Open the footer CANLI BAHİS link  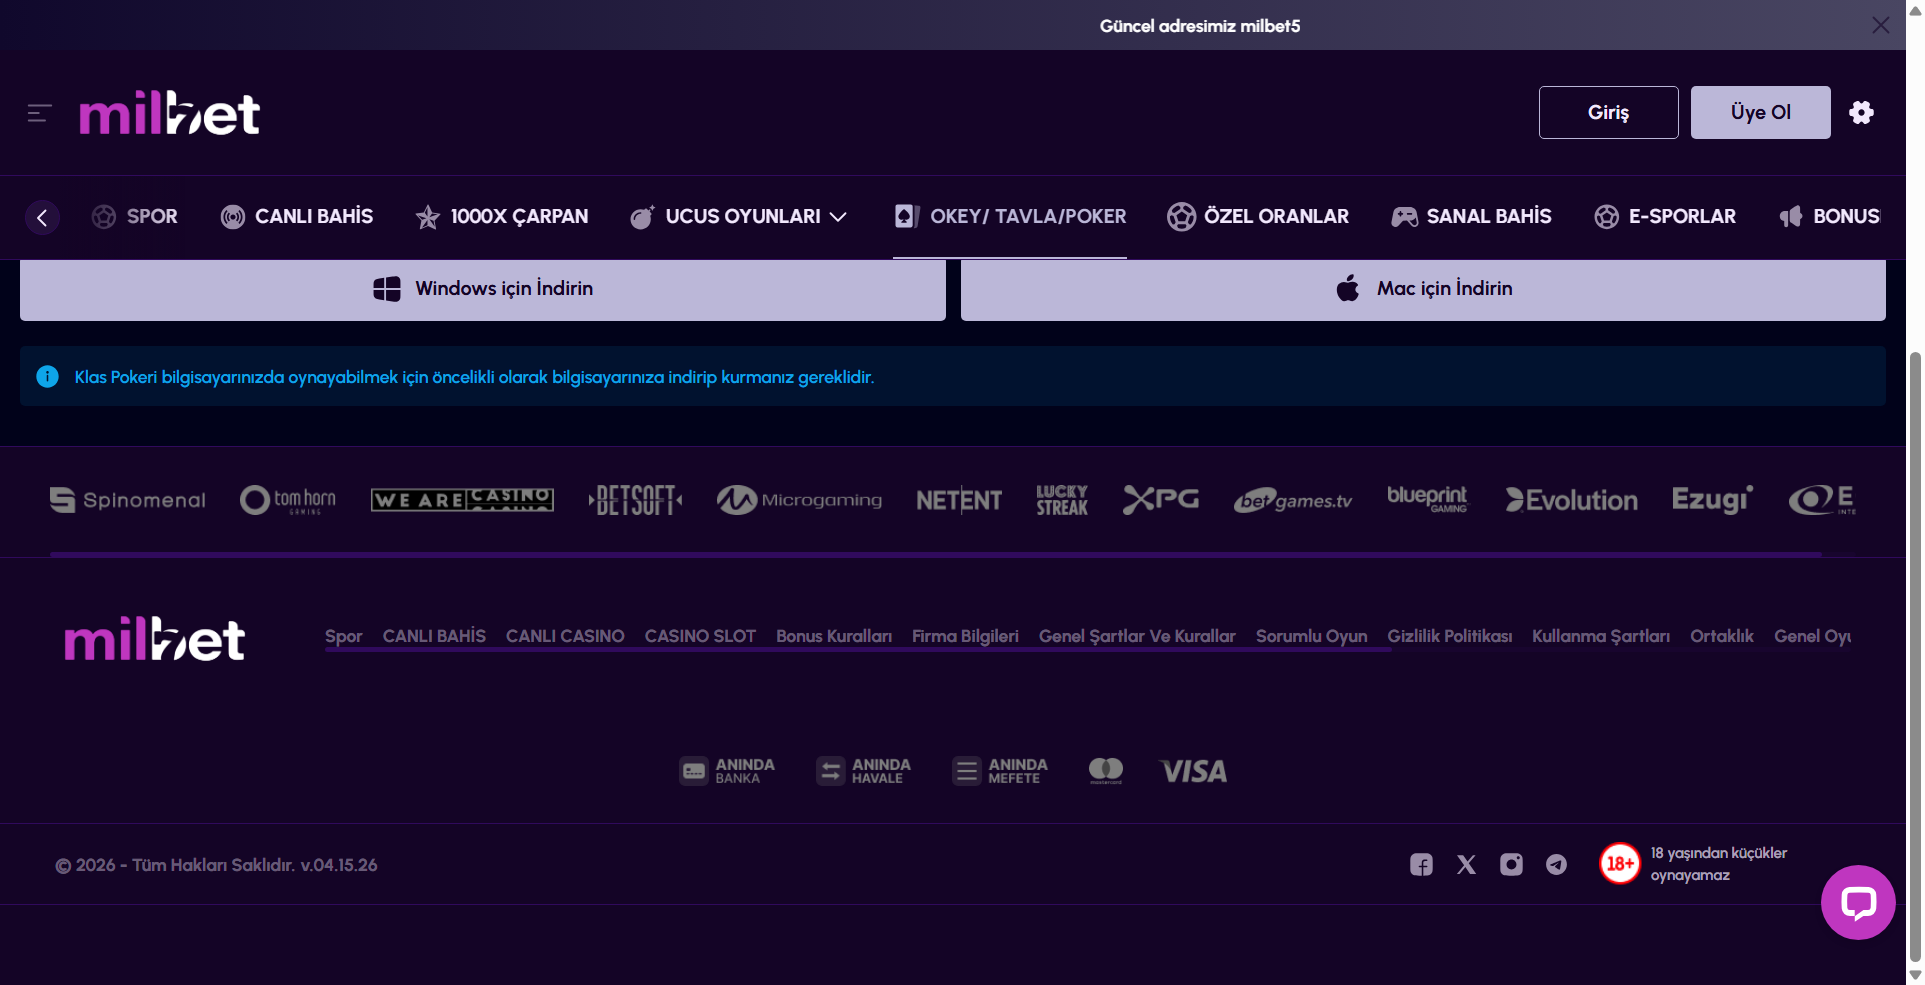434,636
